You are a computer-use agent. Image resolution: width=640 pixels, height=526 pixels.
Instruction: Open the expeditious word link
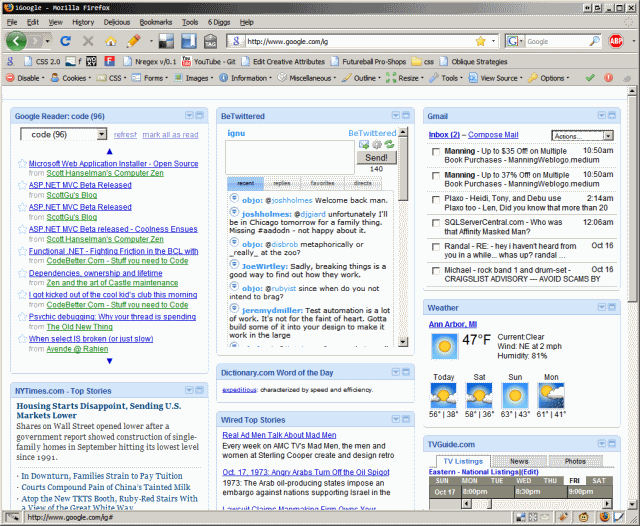tap(239, 390)
